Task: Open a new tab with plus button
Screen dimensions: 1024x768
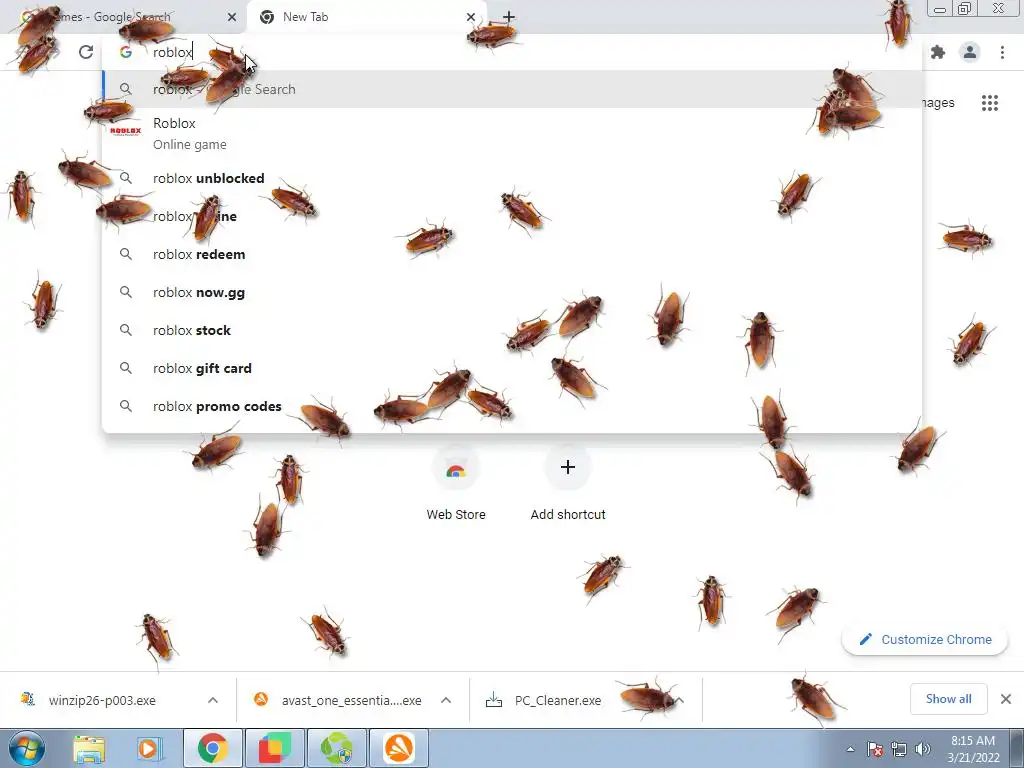Action: 509,17
